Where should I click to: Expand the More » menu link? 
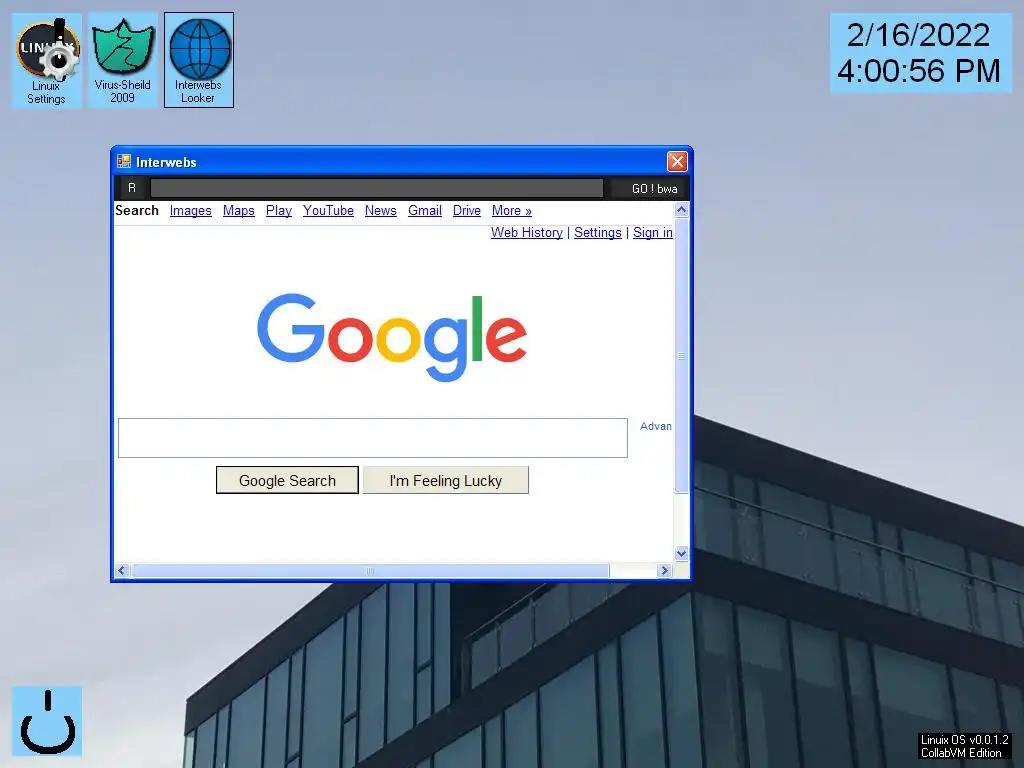point(511,210)
